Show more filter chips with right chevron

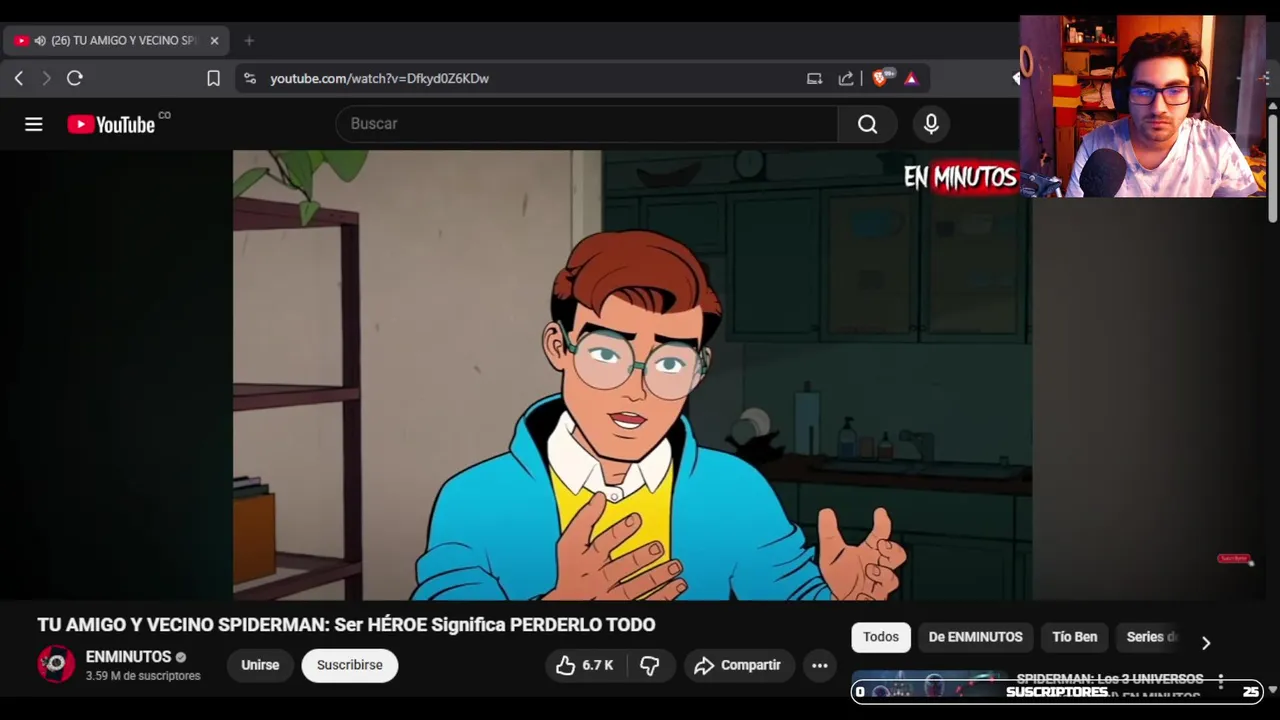(x=1206, y=643)
